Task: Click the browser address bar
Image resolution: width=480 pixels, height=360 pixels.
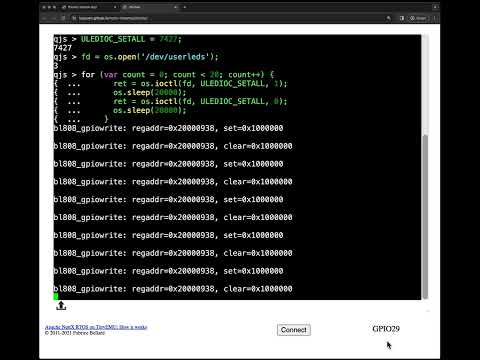Action: point(230,18)
